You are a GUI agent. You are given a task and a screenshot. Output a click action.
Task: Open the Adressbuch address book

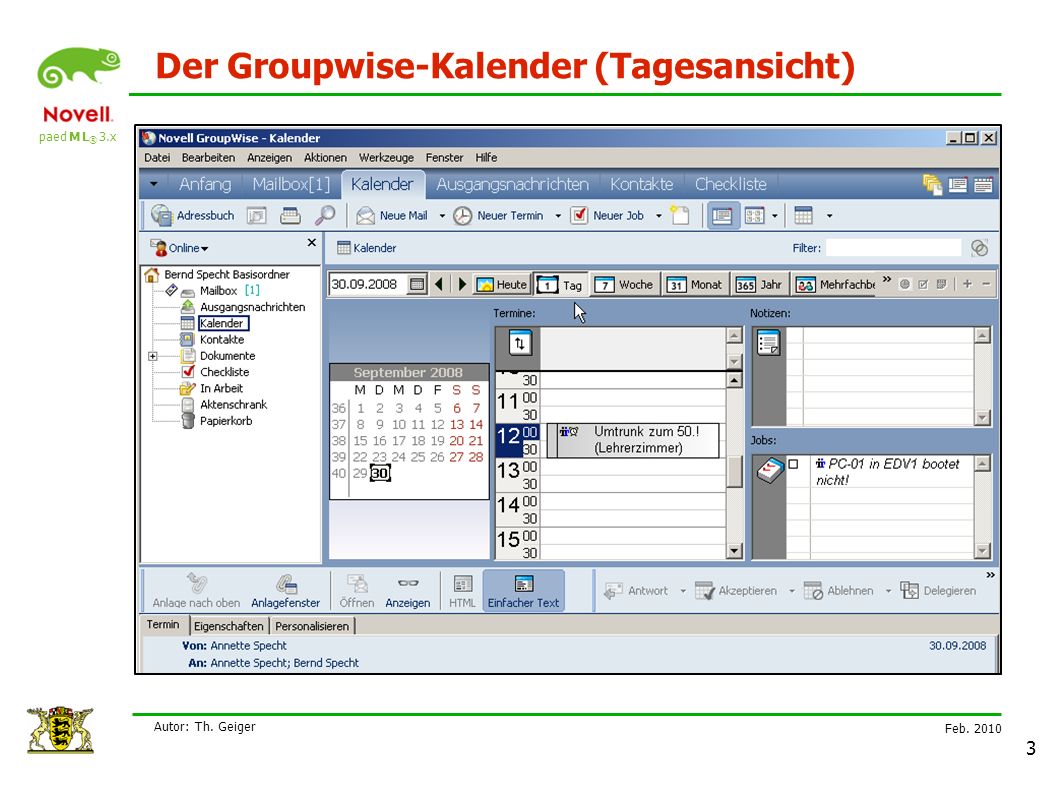[x=193, y=215]
